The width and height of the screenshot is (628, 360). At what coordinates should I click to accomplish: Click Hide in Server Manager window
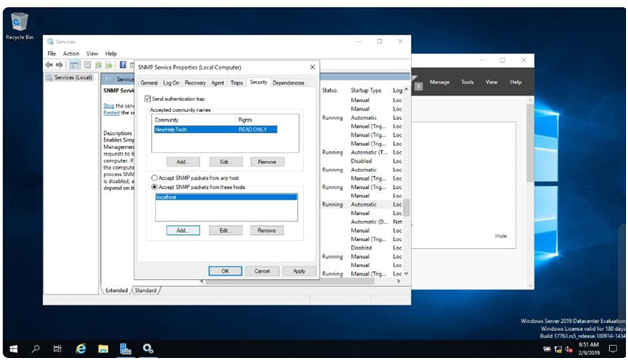[501, 236]
